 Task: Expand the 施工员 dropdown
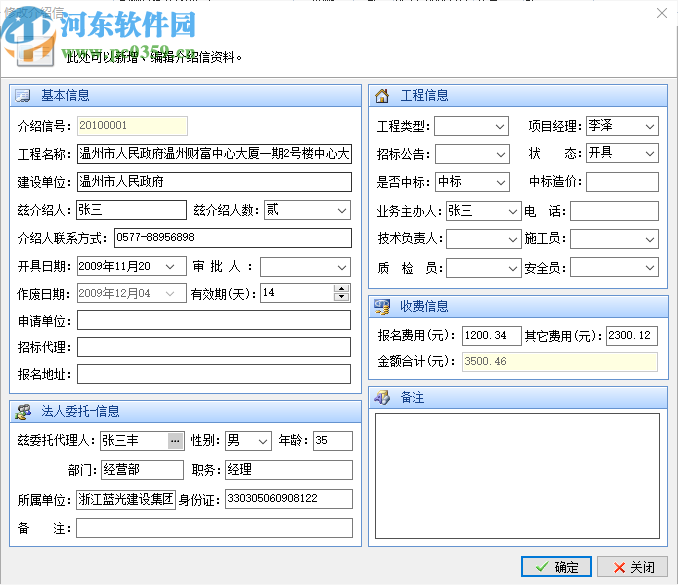click(x=649, y=240)
